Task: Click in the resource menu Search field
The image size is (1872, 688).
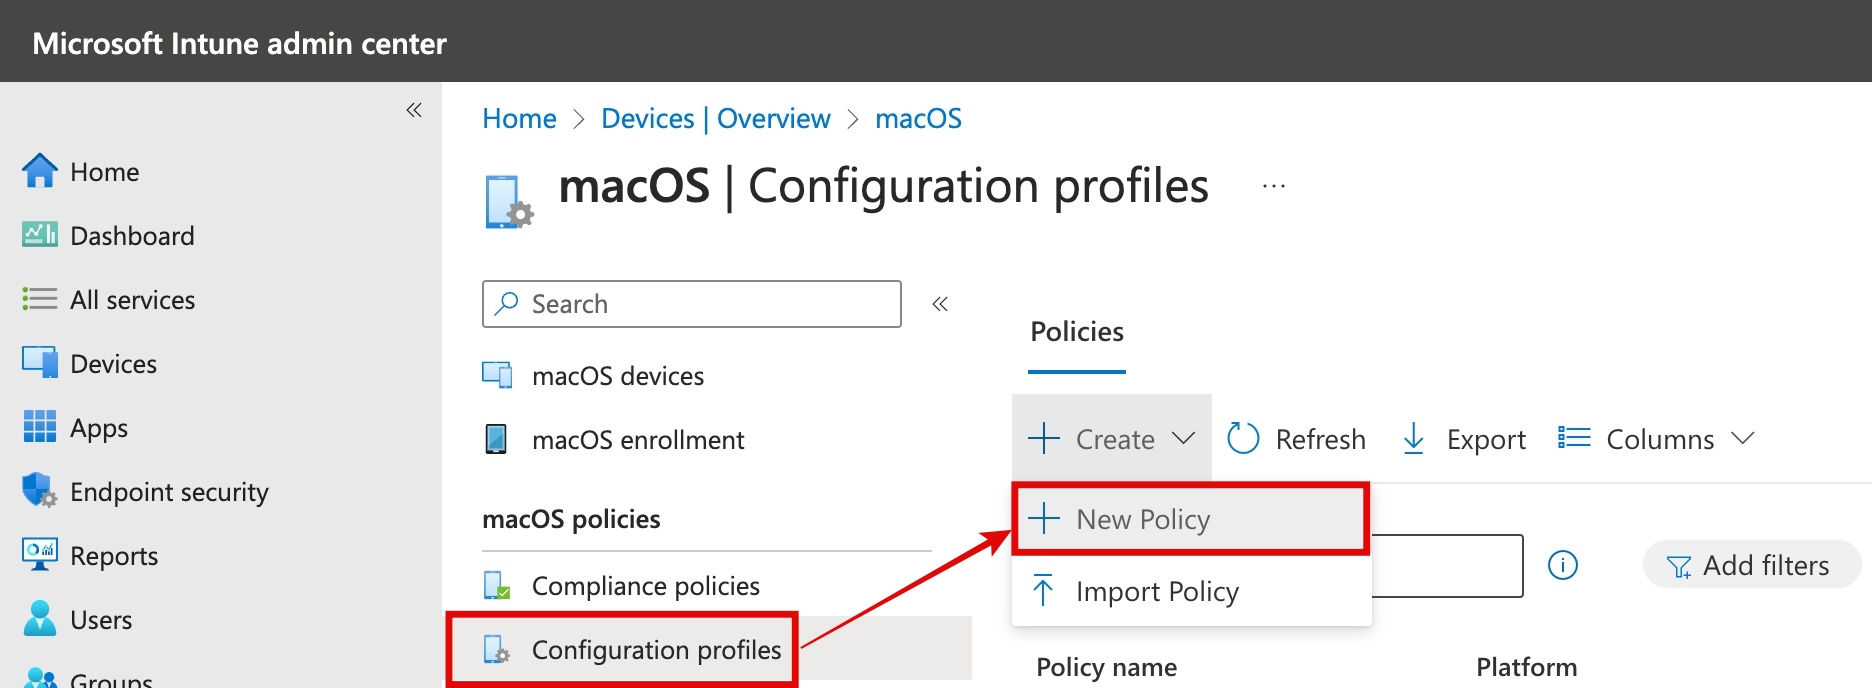Action: [692, 303]
